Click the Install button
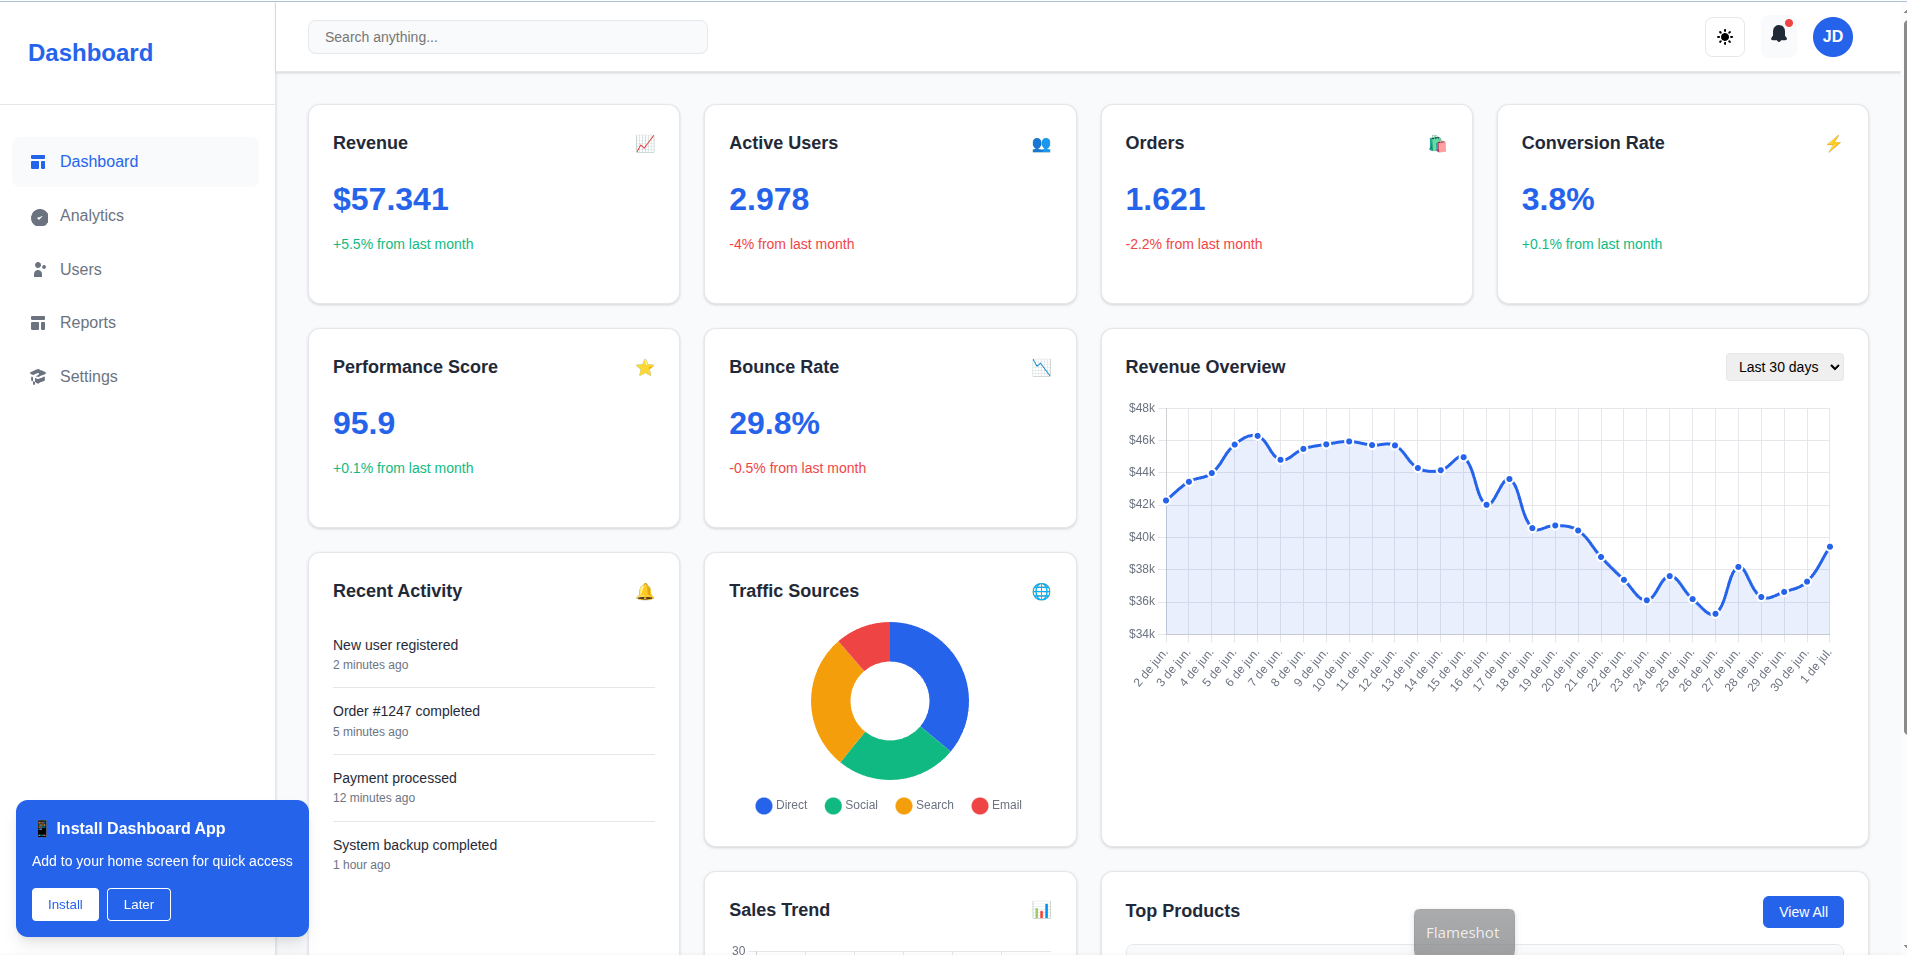Viewport: 1907px width, 955px height. 65,904
